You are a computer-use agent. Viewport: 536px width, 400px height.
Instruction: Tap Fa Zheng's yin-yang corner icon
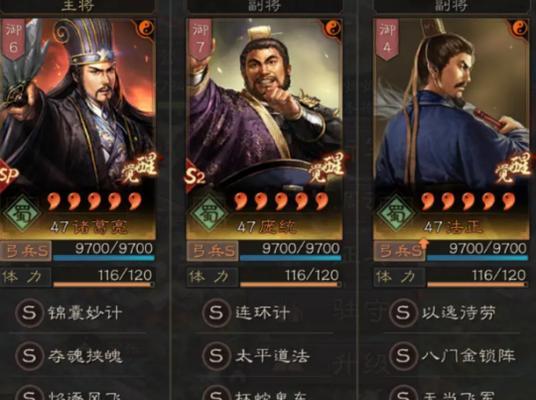pyautogui.click(x=519, y=29)
